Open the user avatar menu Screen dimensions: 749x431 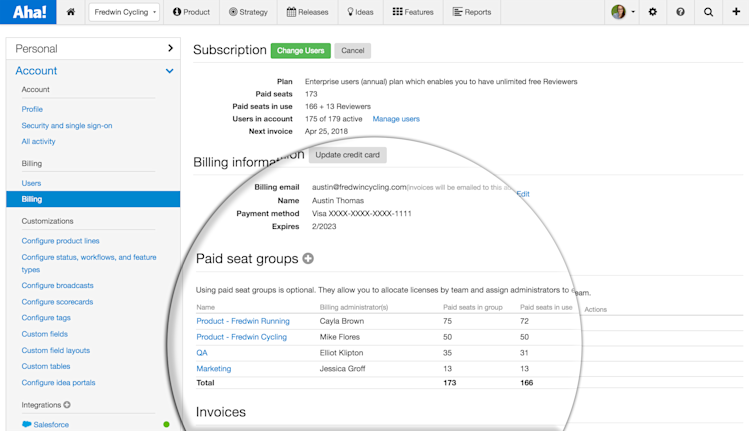pos(622,12)
